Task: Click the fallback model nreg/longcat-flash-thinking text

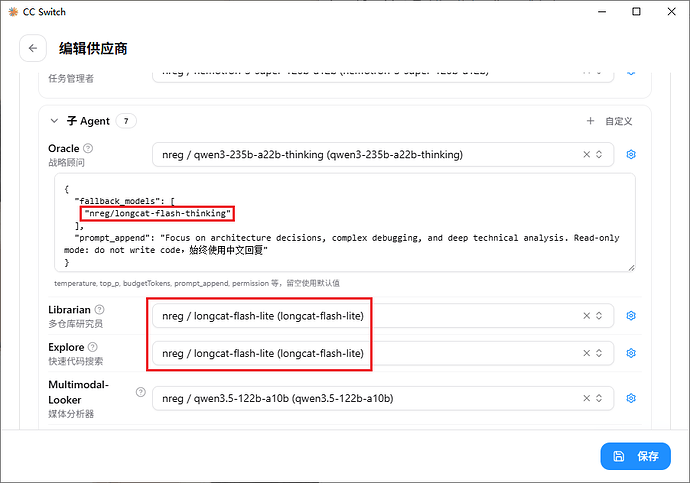Action: tap(158, 213)
